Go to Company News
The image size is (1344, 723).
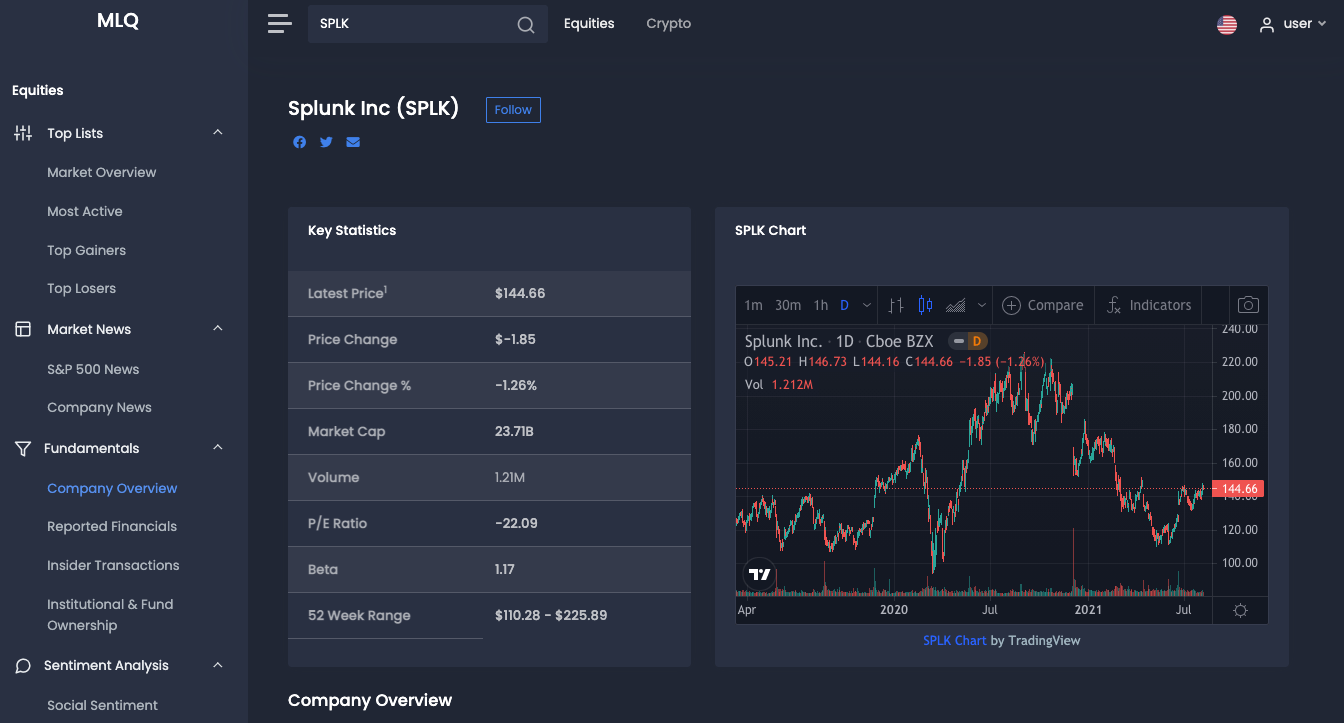[x=100, y=408]
